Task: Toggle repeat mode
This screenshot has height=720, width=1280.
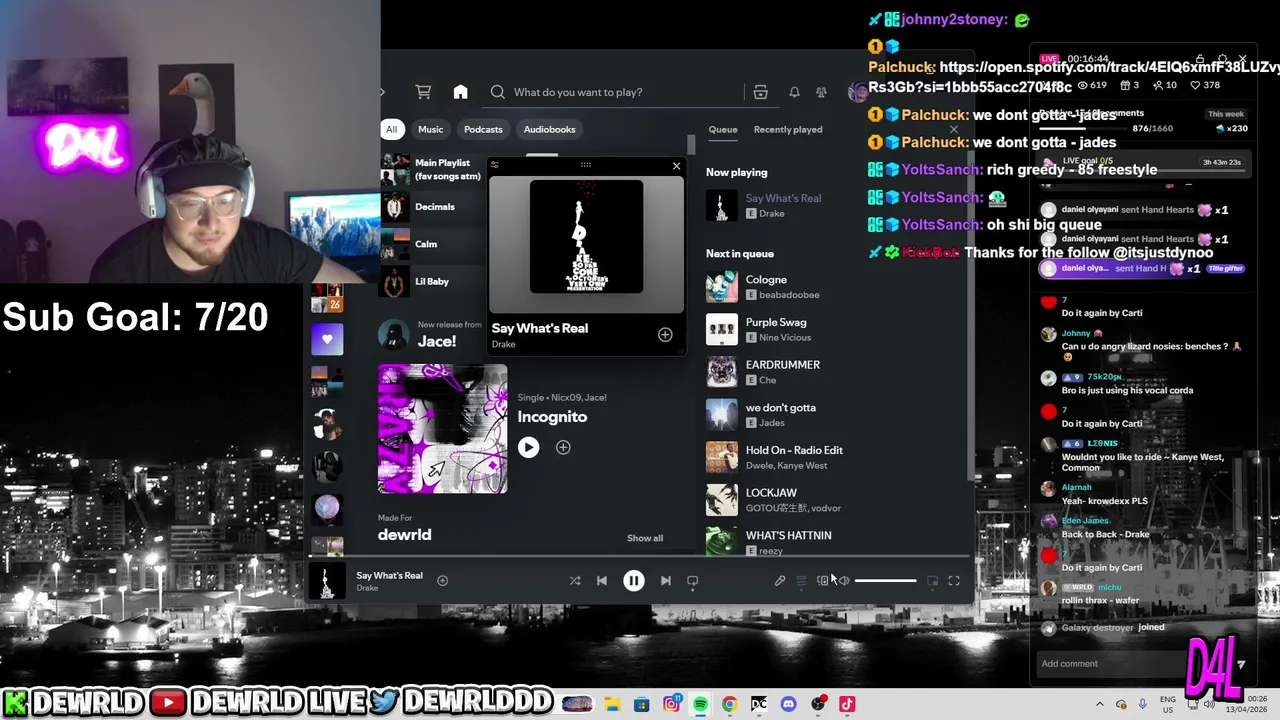Action: 692,581
